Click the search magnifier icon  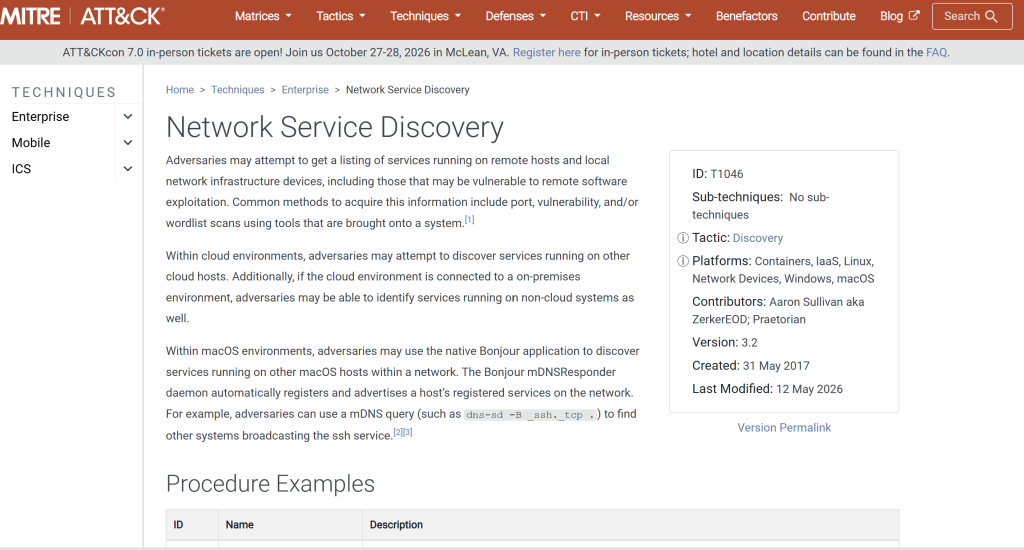[x=991, y=16]
